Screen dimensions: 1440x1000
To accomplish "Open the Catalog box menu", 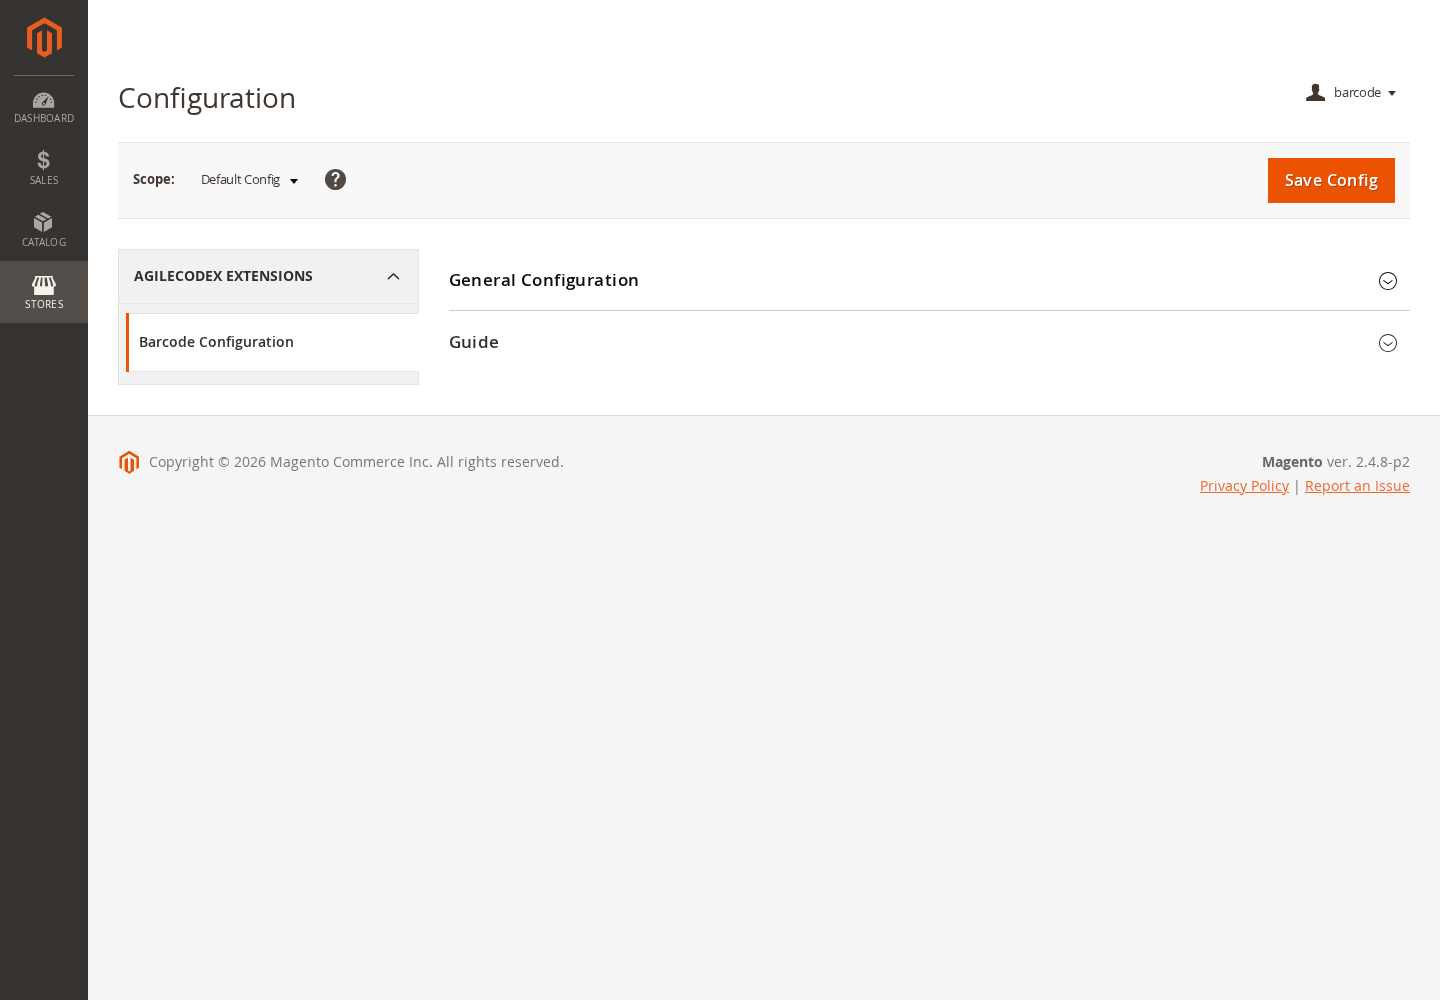I will 44,230.
